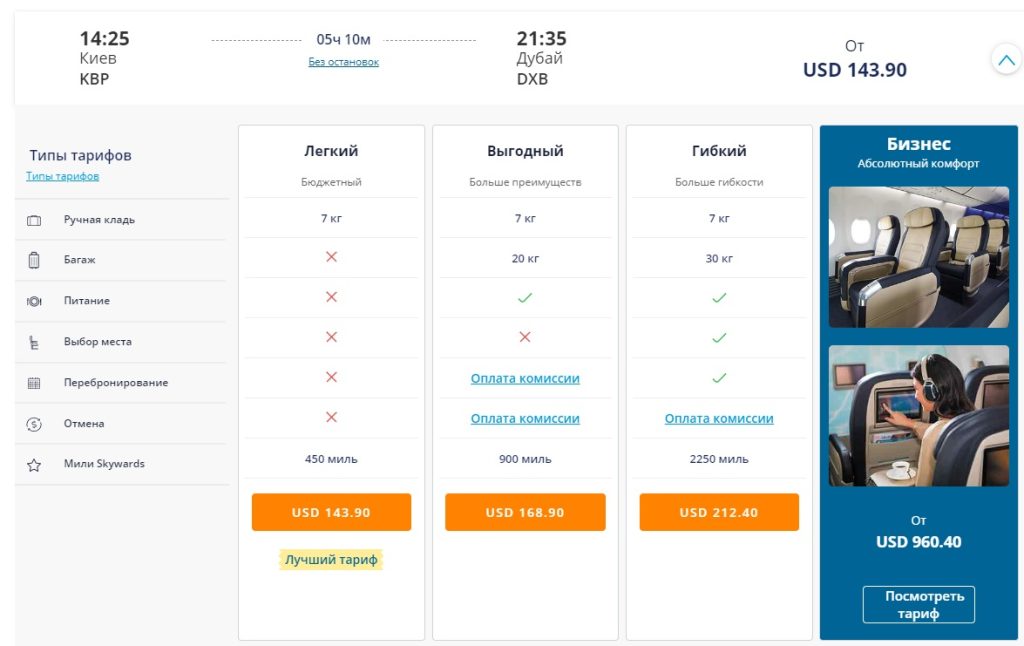The height and width of the screenshot is (646, 1024).
Task: Open Гибкий cancellation Оплата комиссии link
Action: pyautogui.click(x=719, y=419)
